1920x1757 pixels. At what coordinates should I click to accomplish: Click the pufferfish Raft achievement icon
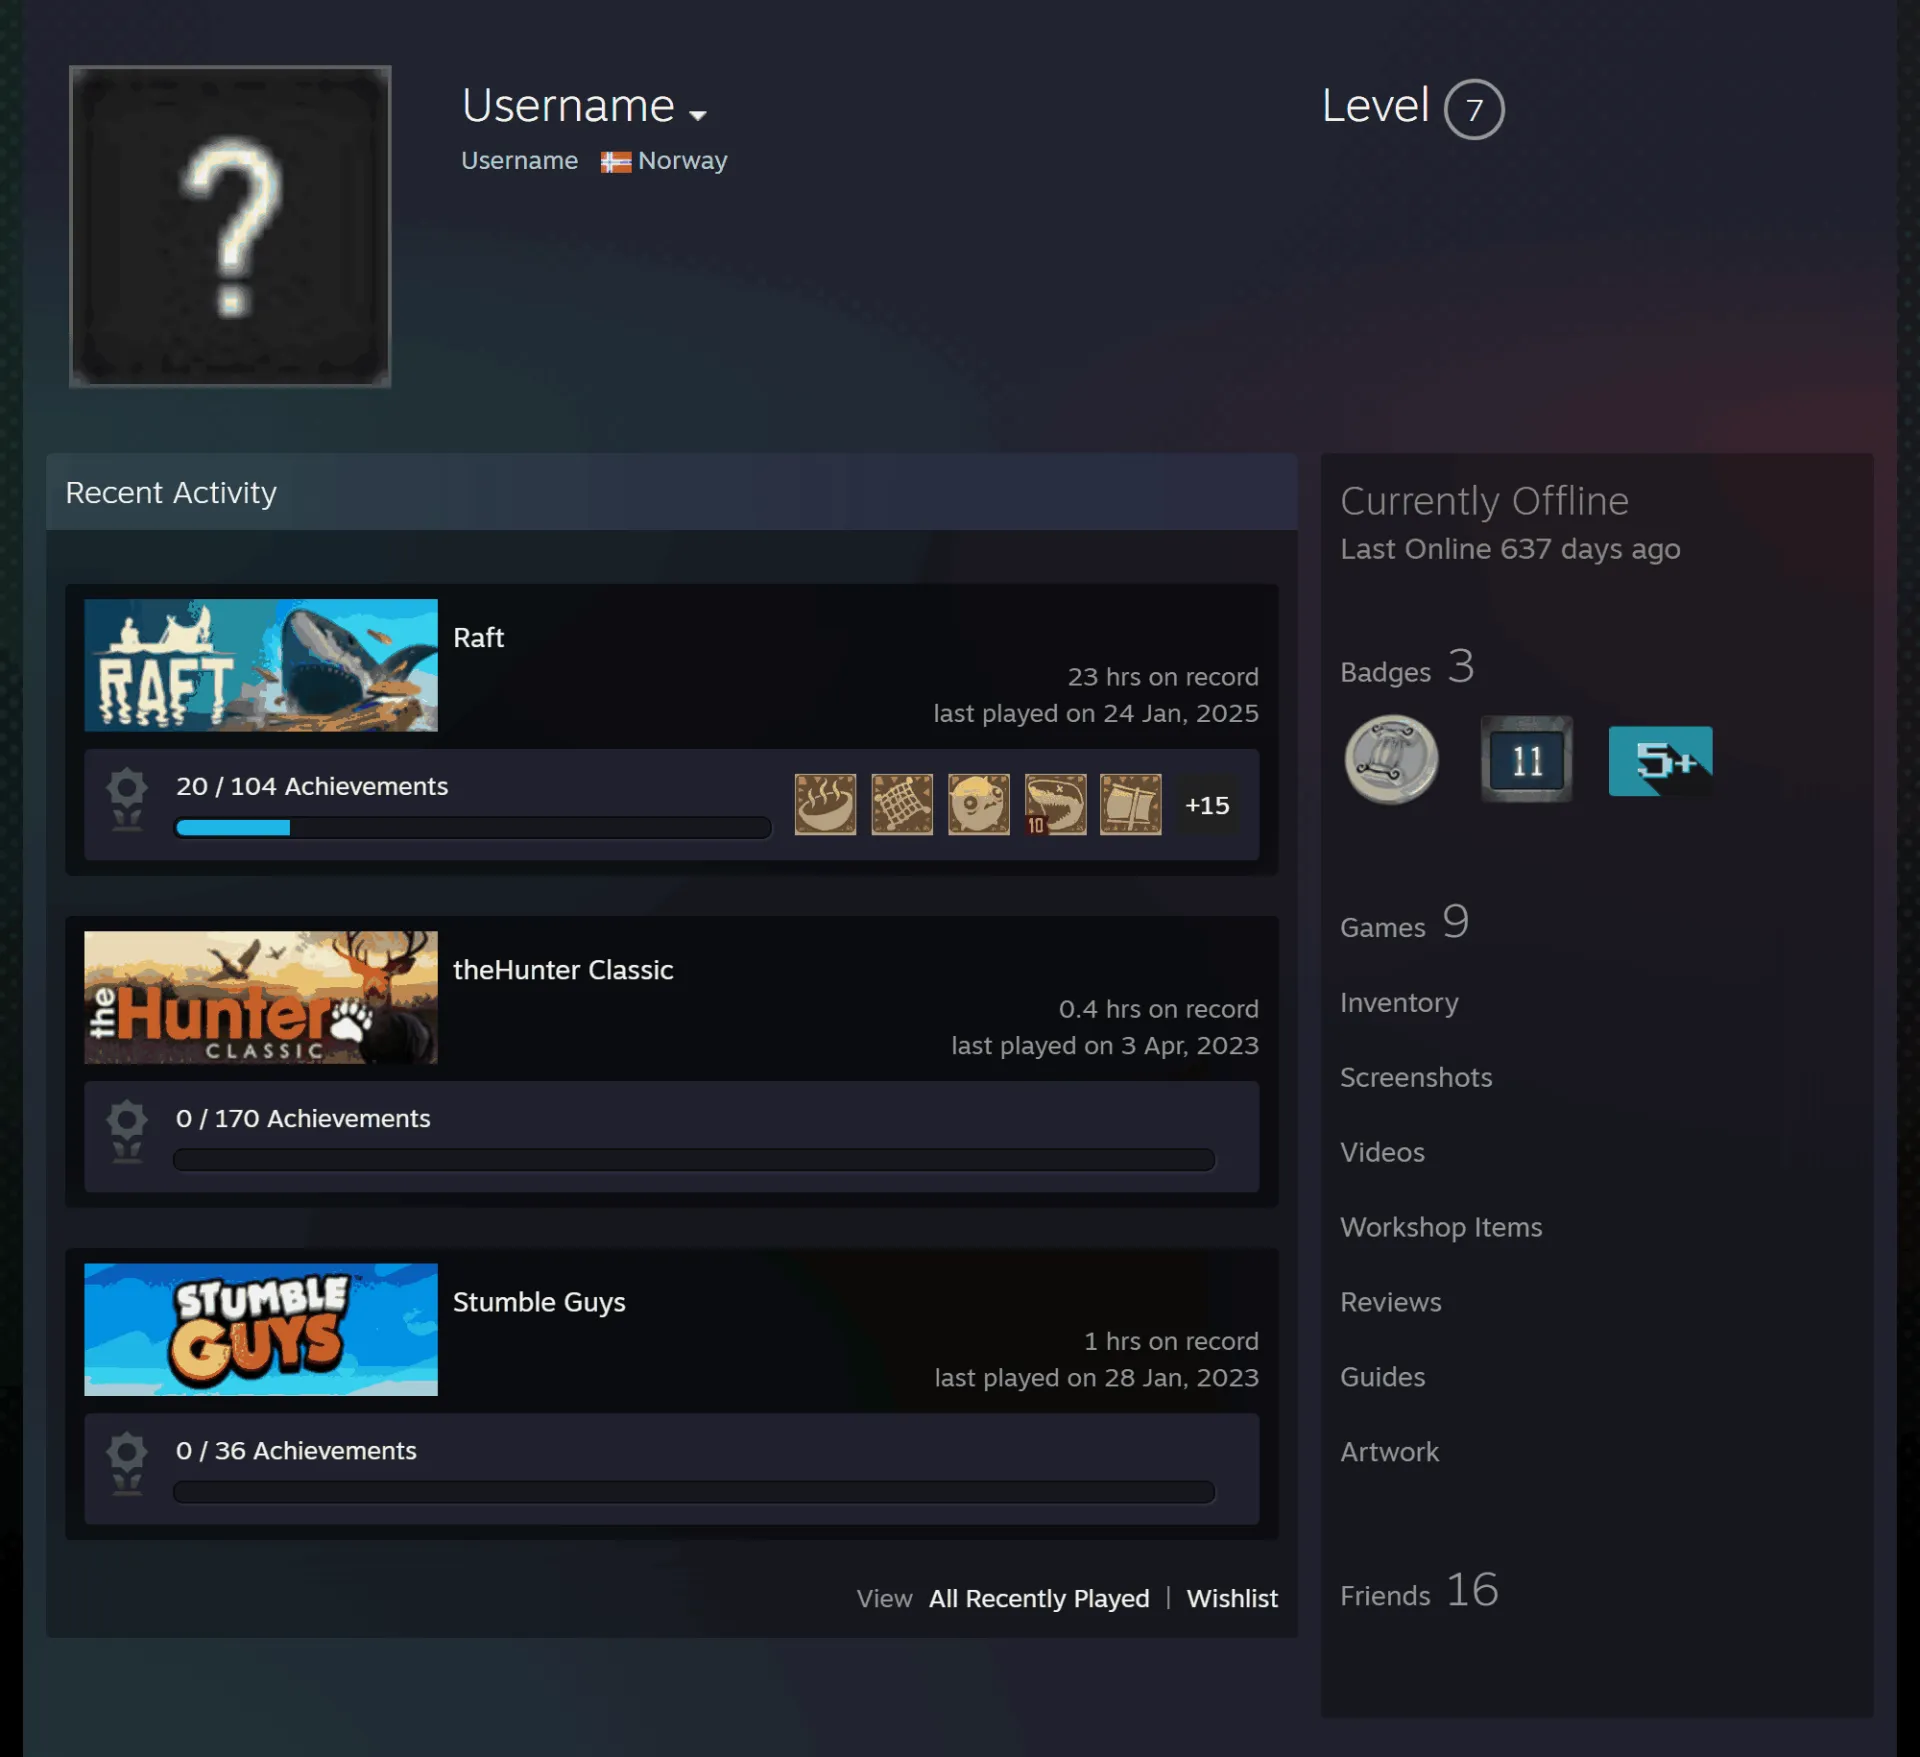(x=978, y=804)
